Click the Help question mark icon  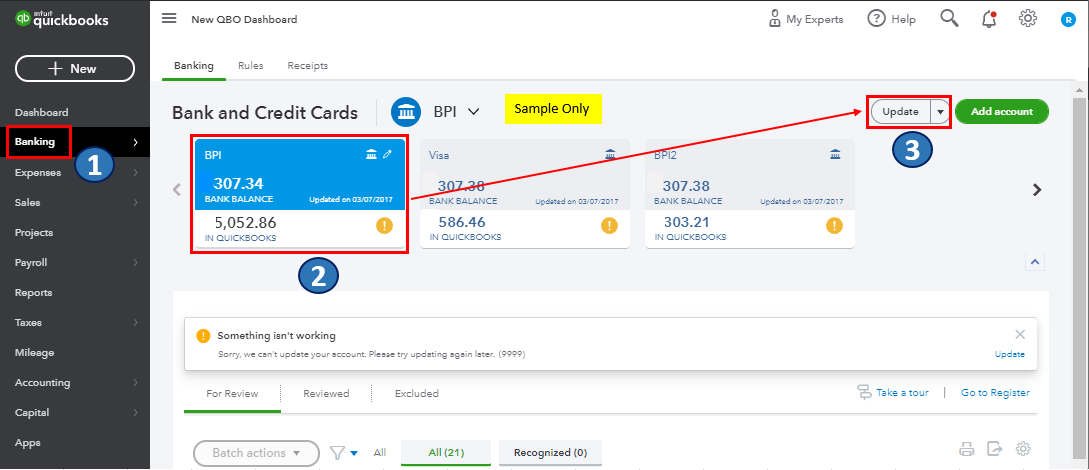point(876,19)
